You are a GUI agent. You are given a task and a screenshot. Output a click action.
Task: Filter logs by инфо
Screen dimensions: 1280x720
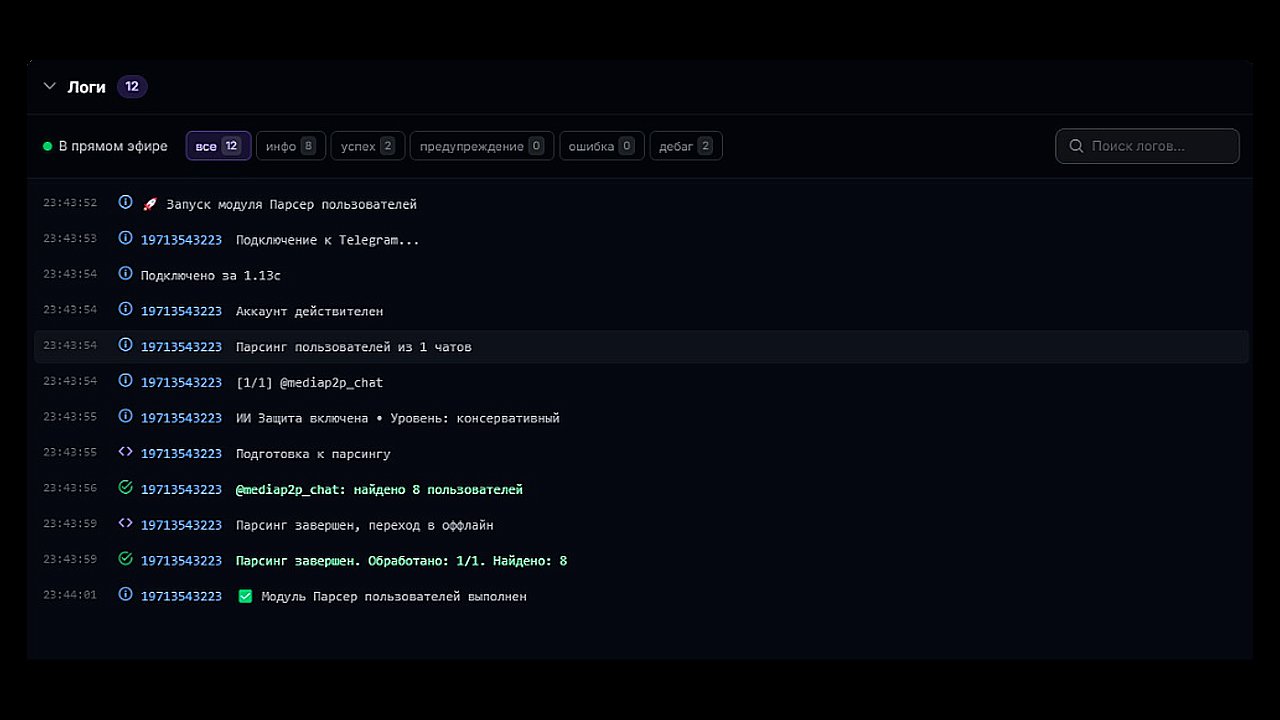pos(291,146)
